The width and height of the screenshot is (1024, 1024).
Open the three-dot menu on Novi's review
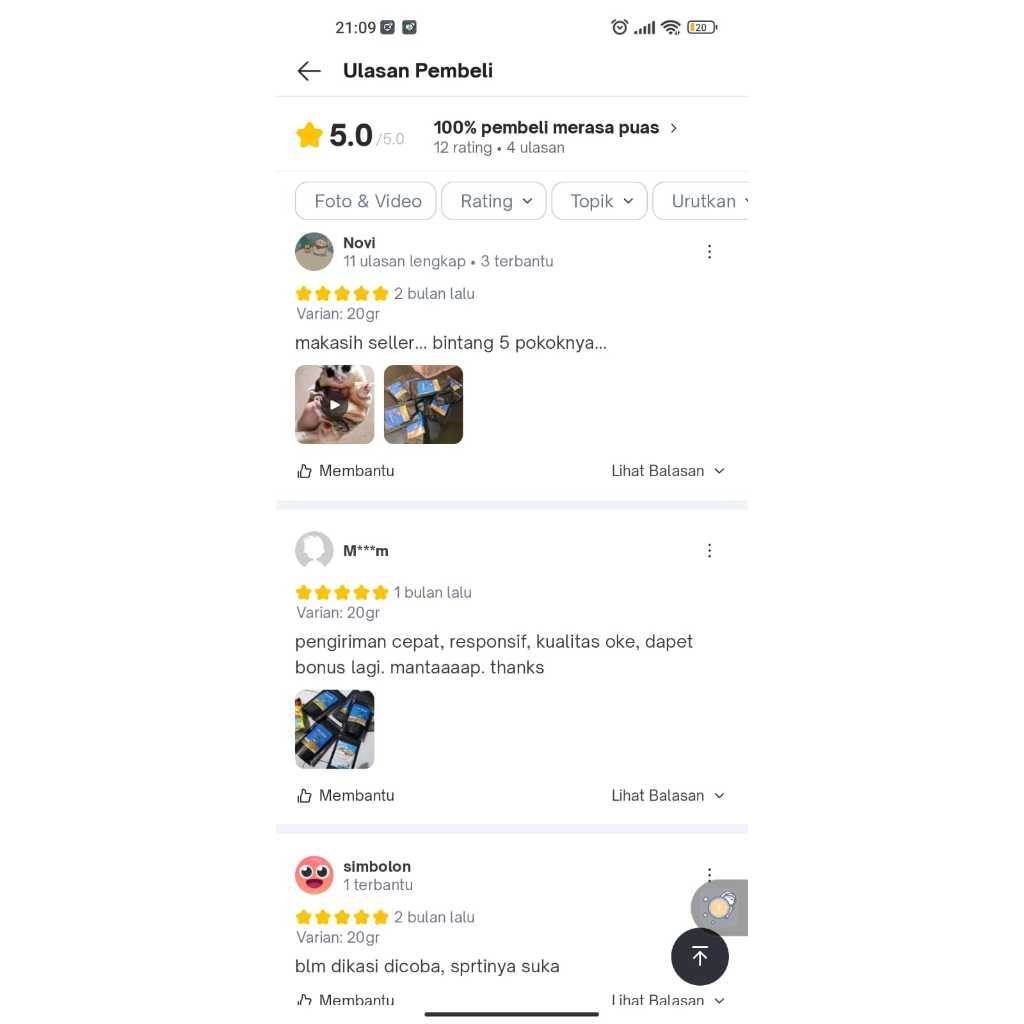point(709,252)
